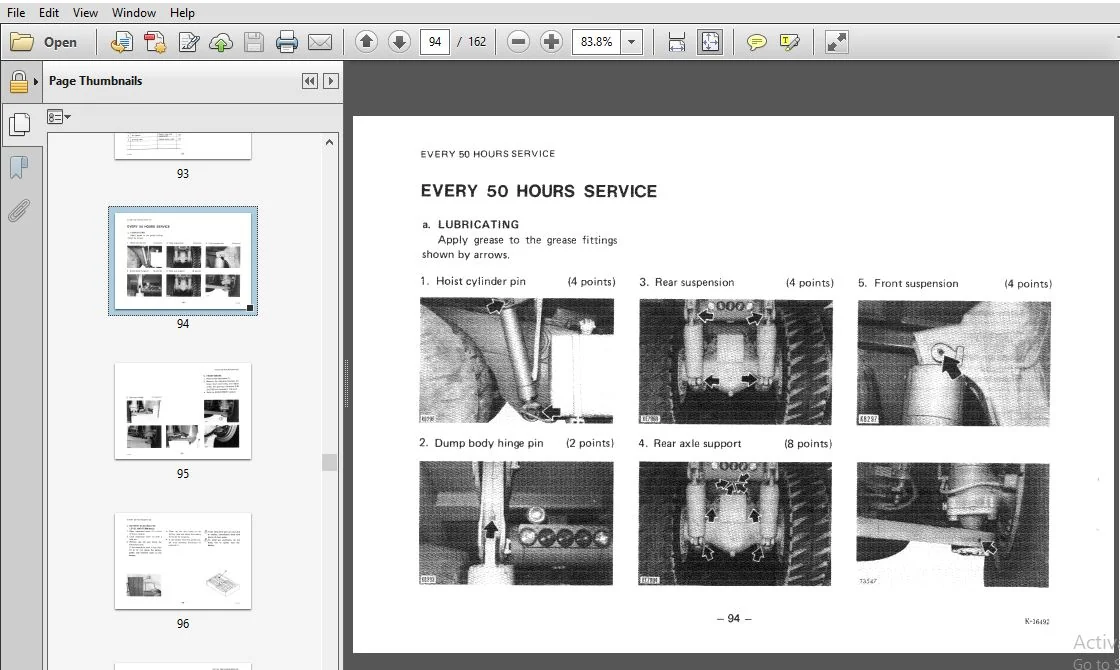Viewport: 1120px width, 670px height.
Task: Click the Rear suspension caption
Action: pyautogui.click(x=694, y=282)
